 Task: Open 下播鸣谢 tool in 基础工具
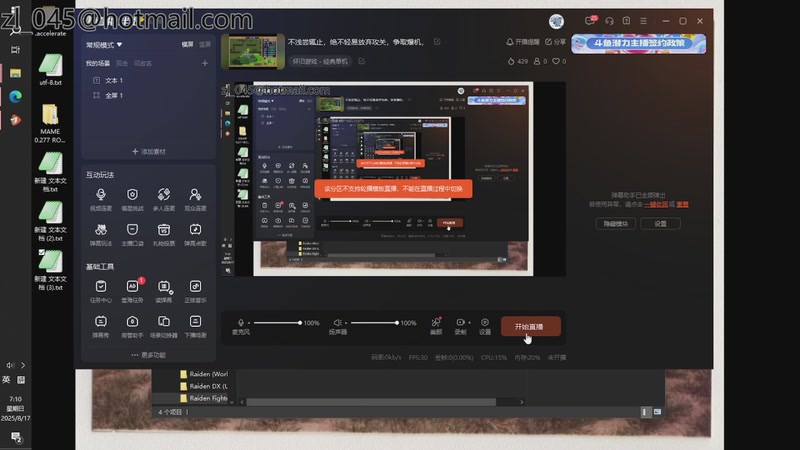coord(195,326)
